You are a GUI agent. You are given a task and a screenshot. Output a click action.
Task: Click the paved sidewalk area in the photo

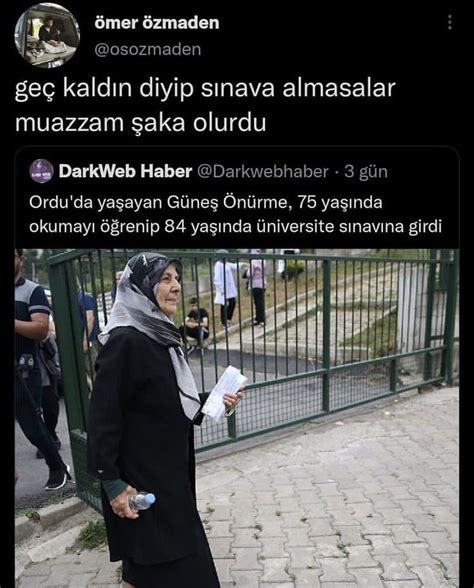click(x=330, y=510)
